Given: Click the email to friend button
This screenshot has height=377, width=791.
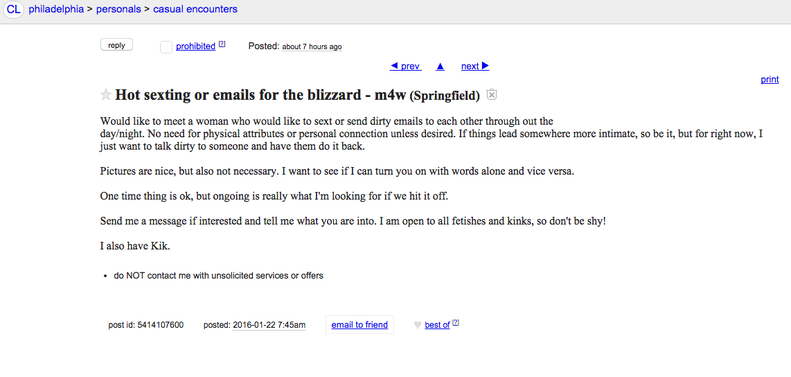Looking at the screenshot, I should 360,325.
